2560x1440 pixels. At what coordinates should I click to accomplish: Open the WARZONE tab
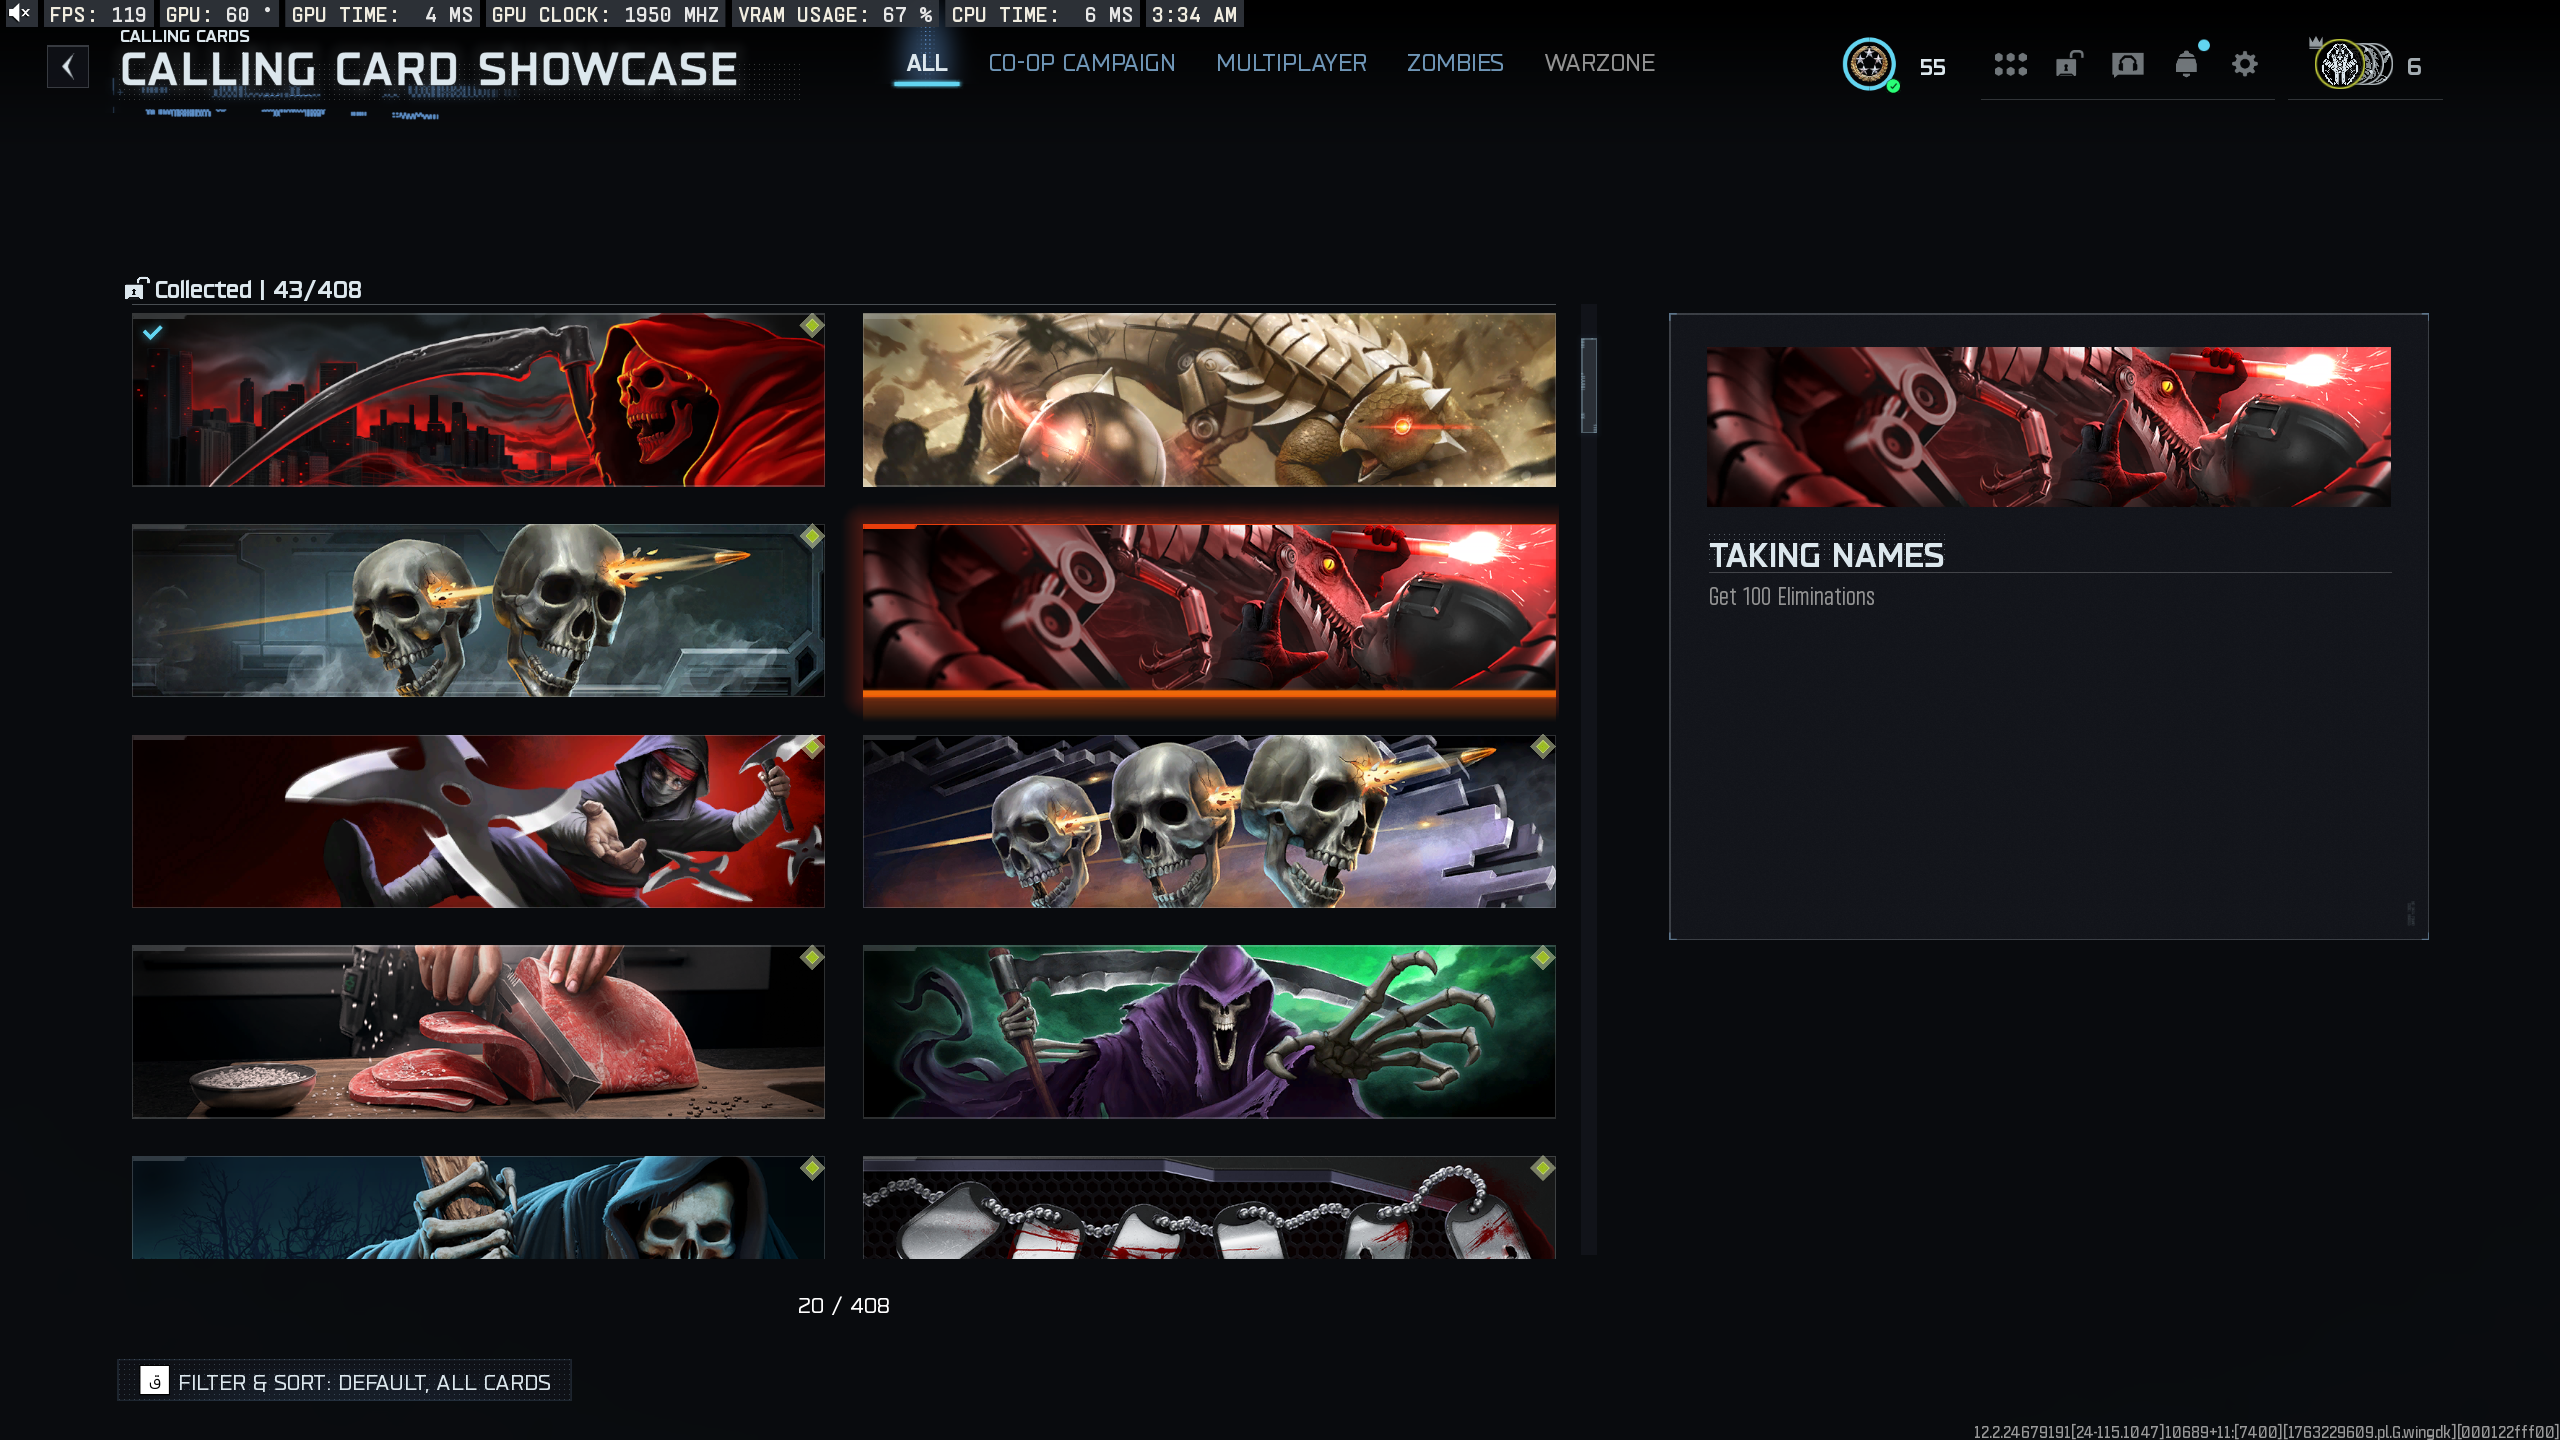(1600, 63)
